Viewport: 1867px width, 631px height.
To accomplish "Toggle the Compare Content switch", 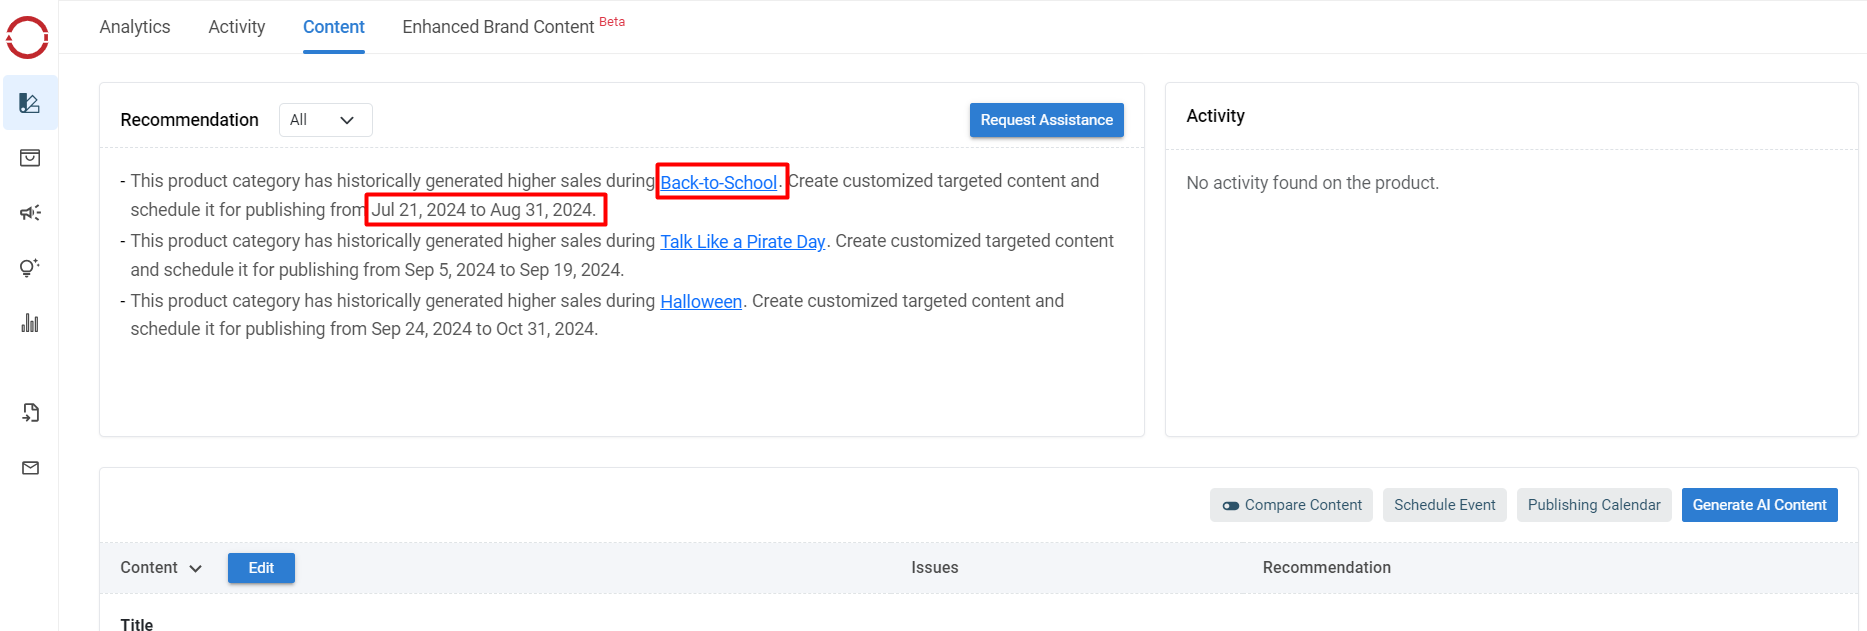I will (x=1291, y=505).
